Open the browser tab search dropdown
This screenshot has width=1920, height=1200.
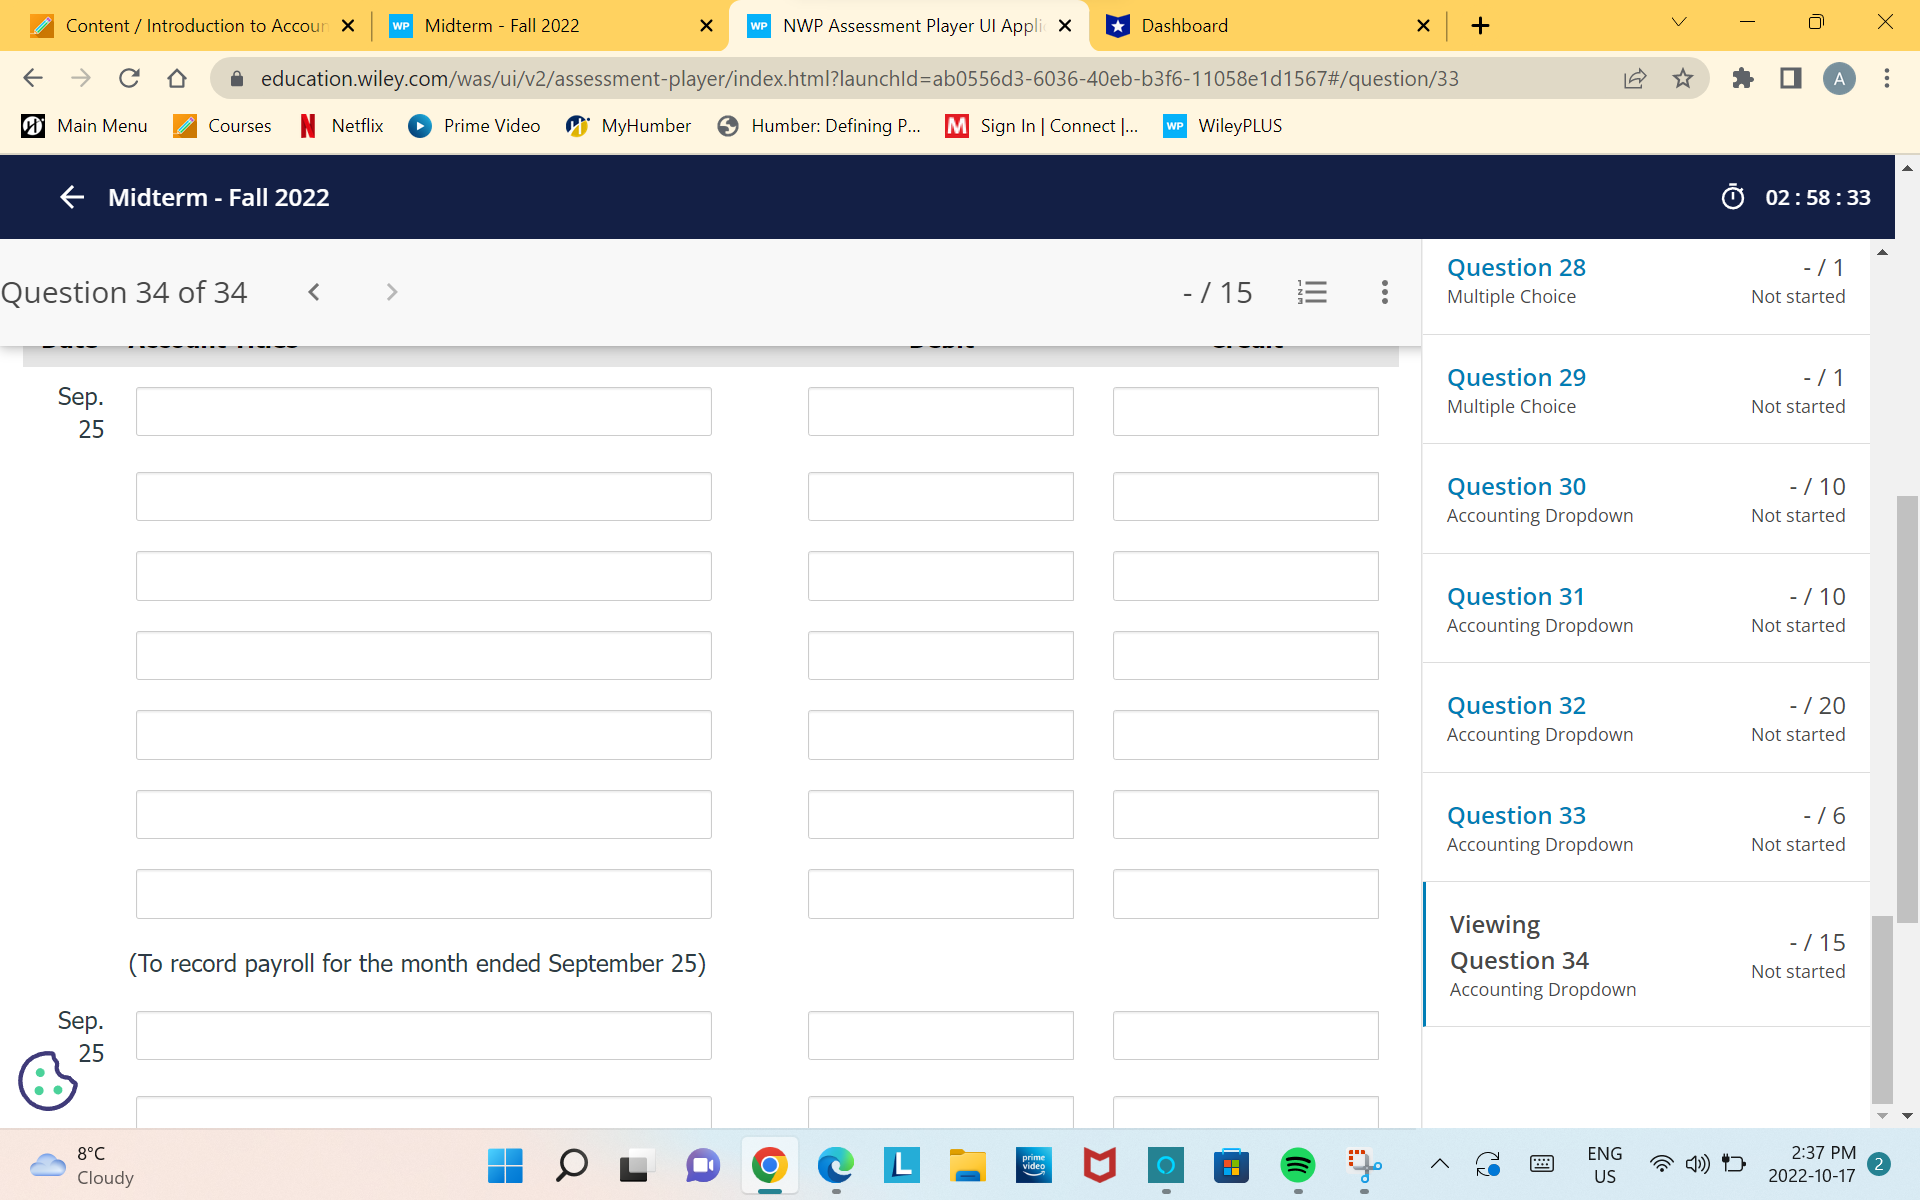tap(1678, 22)
